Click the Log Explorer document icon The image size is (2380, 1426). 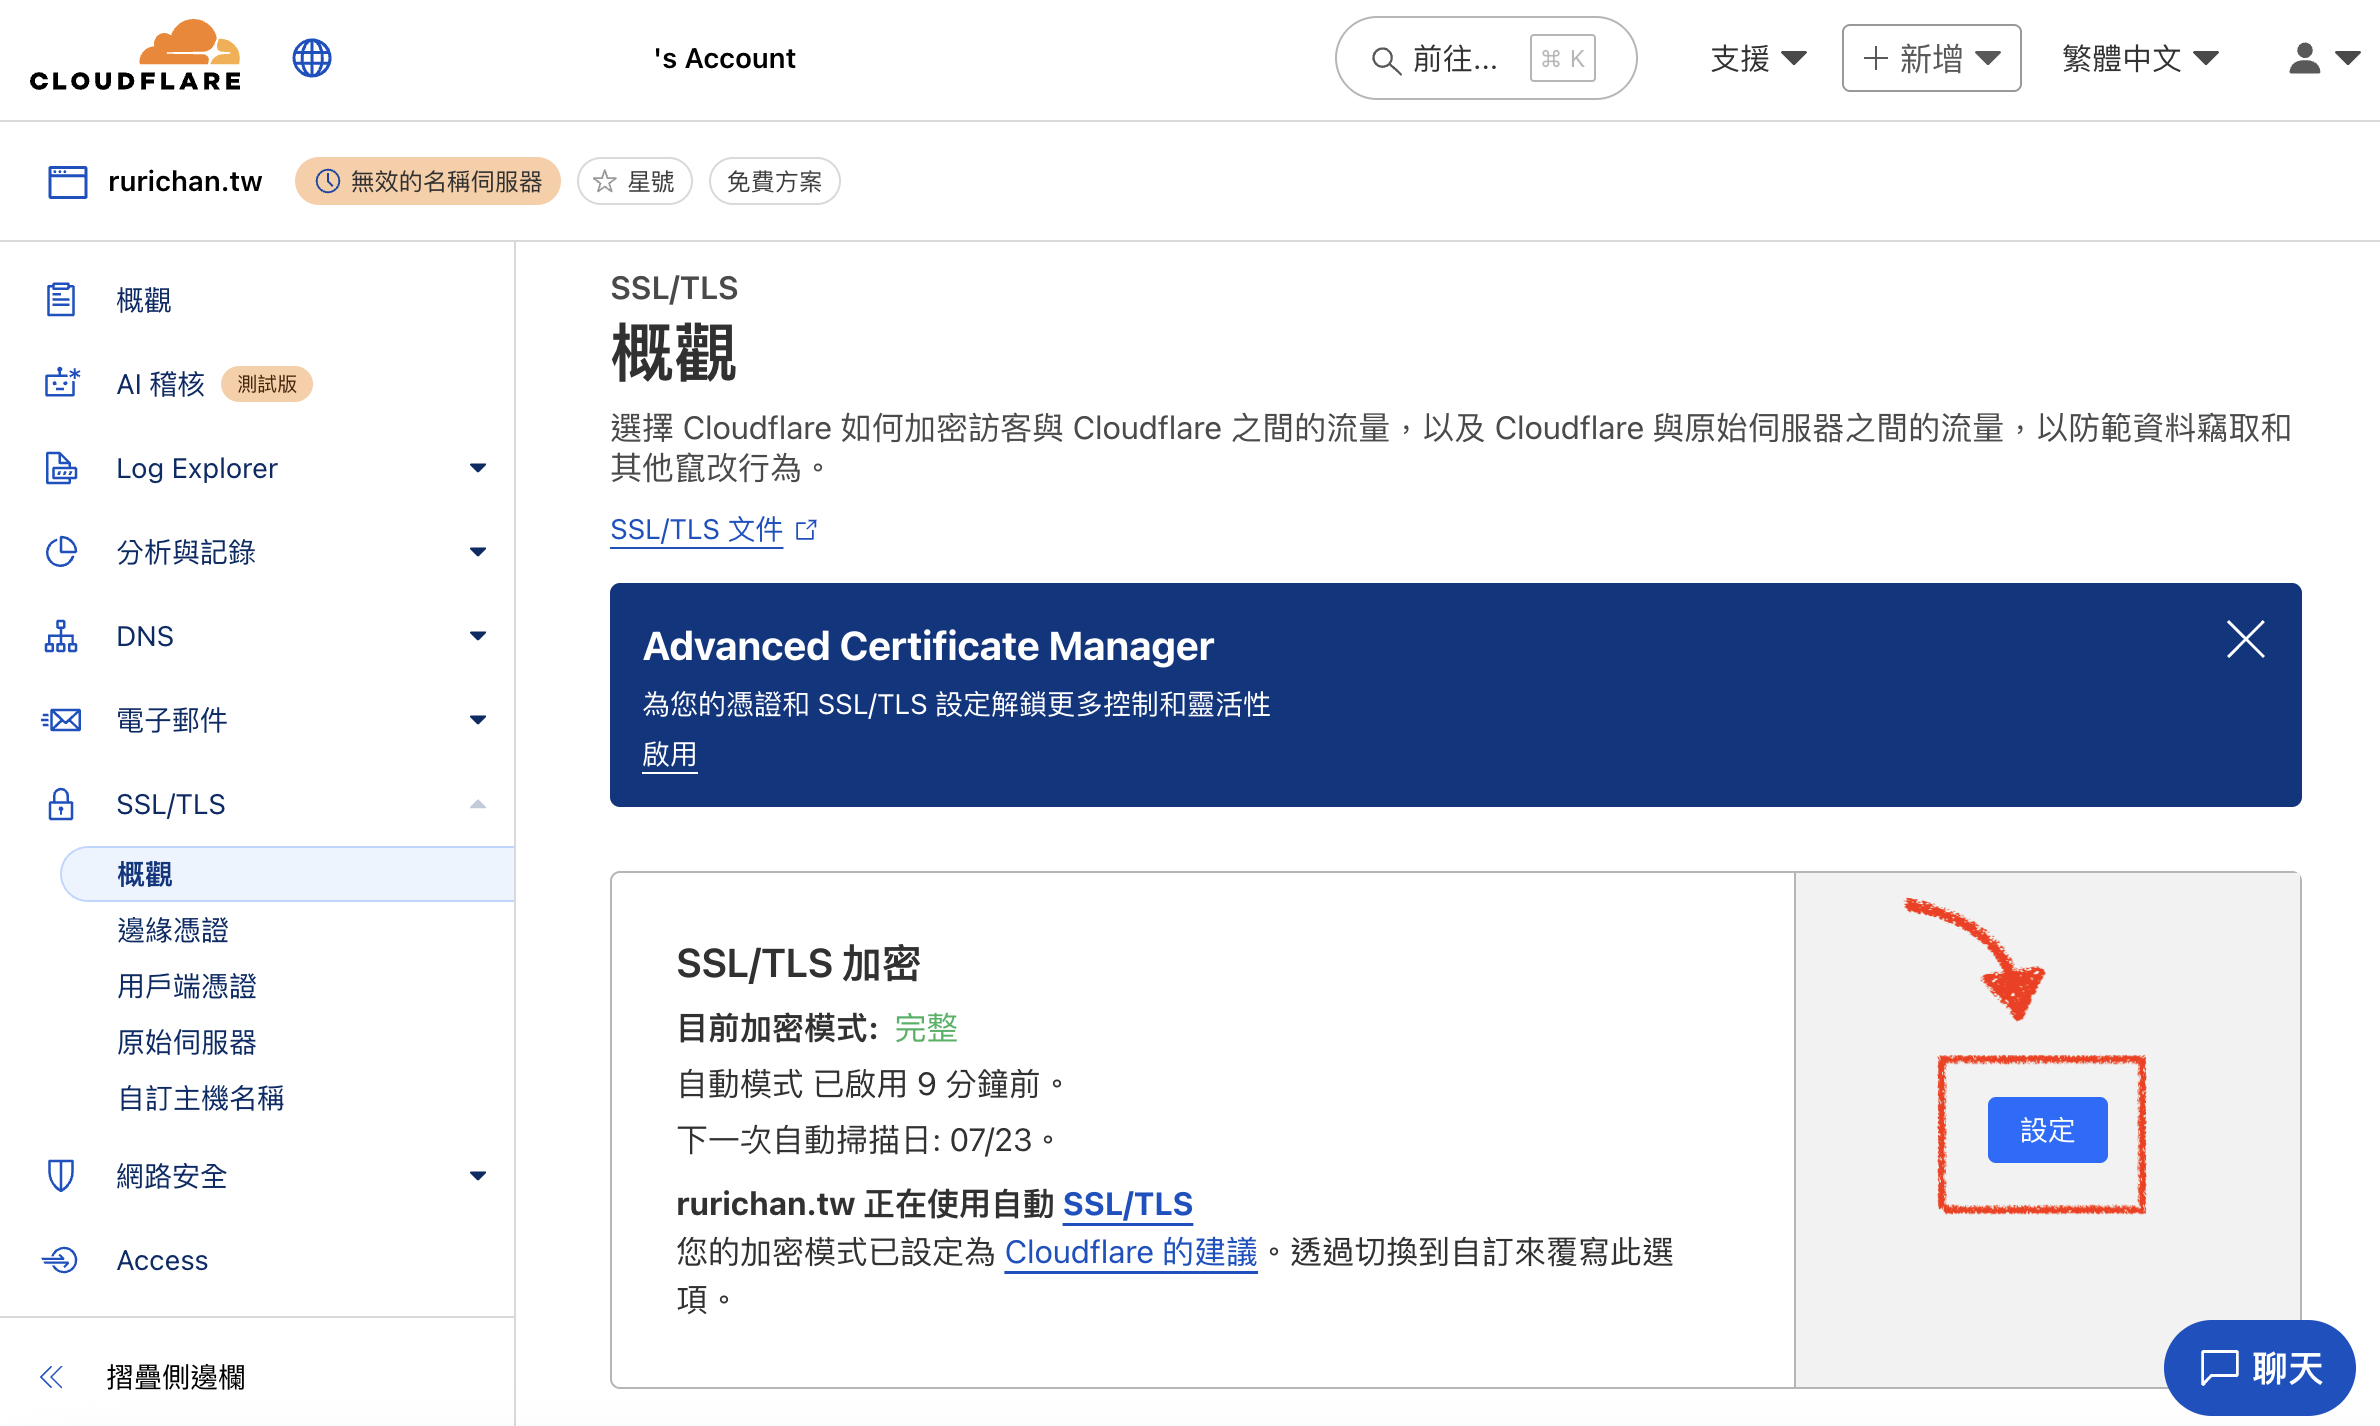61,467
